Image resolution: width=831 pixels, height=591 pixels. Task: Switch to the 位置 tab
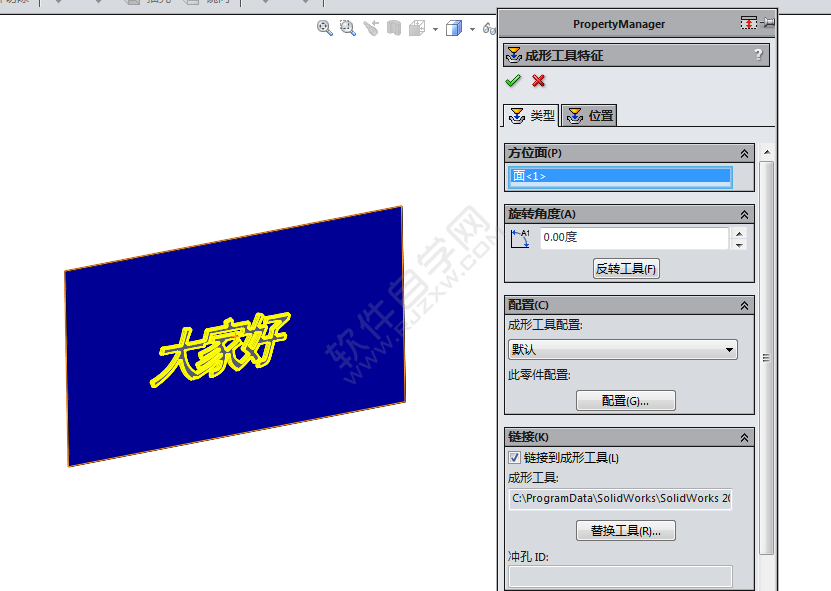(x=588, y=114)
